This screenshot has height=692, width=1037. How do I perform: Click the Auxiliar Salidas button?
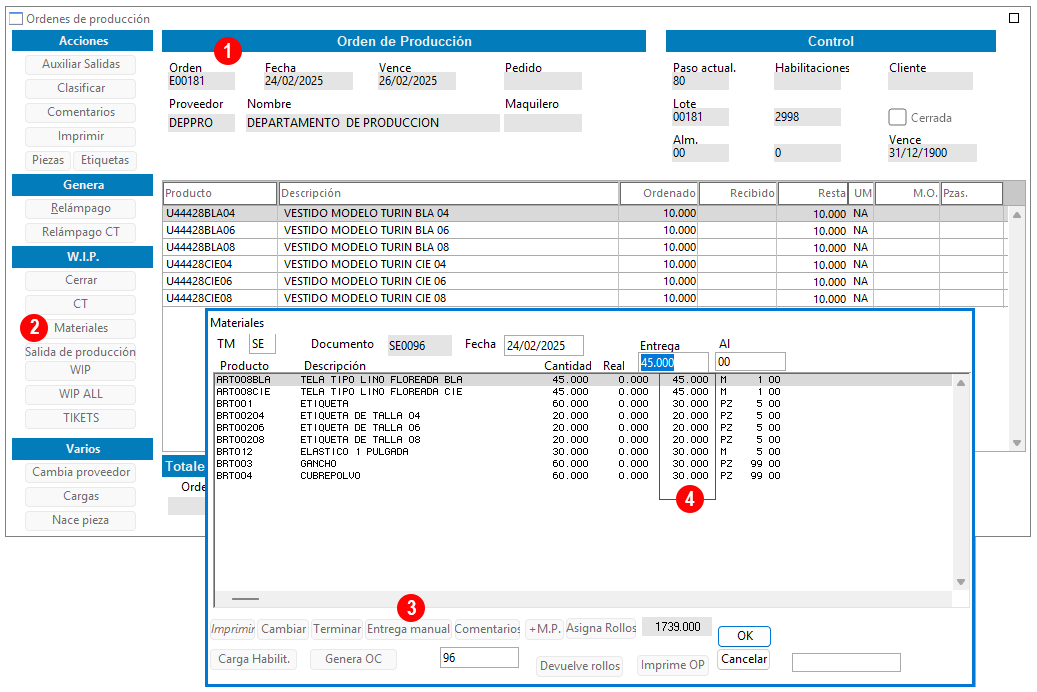tap(81, 64)
